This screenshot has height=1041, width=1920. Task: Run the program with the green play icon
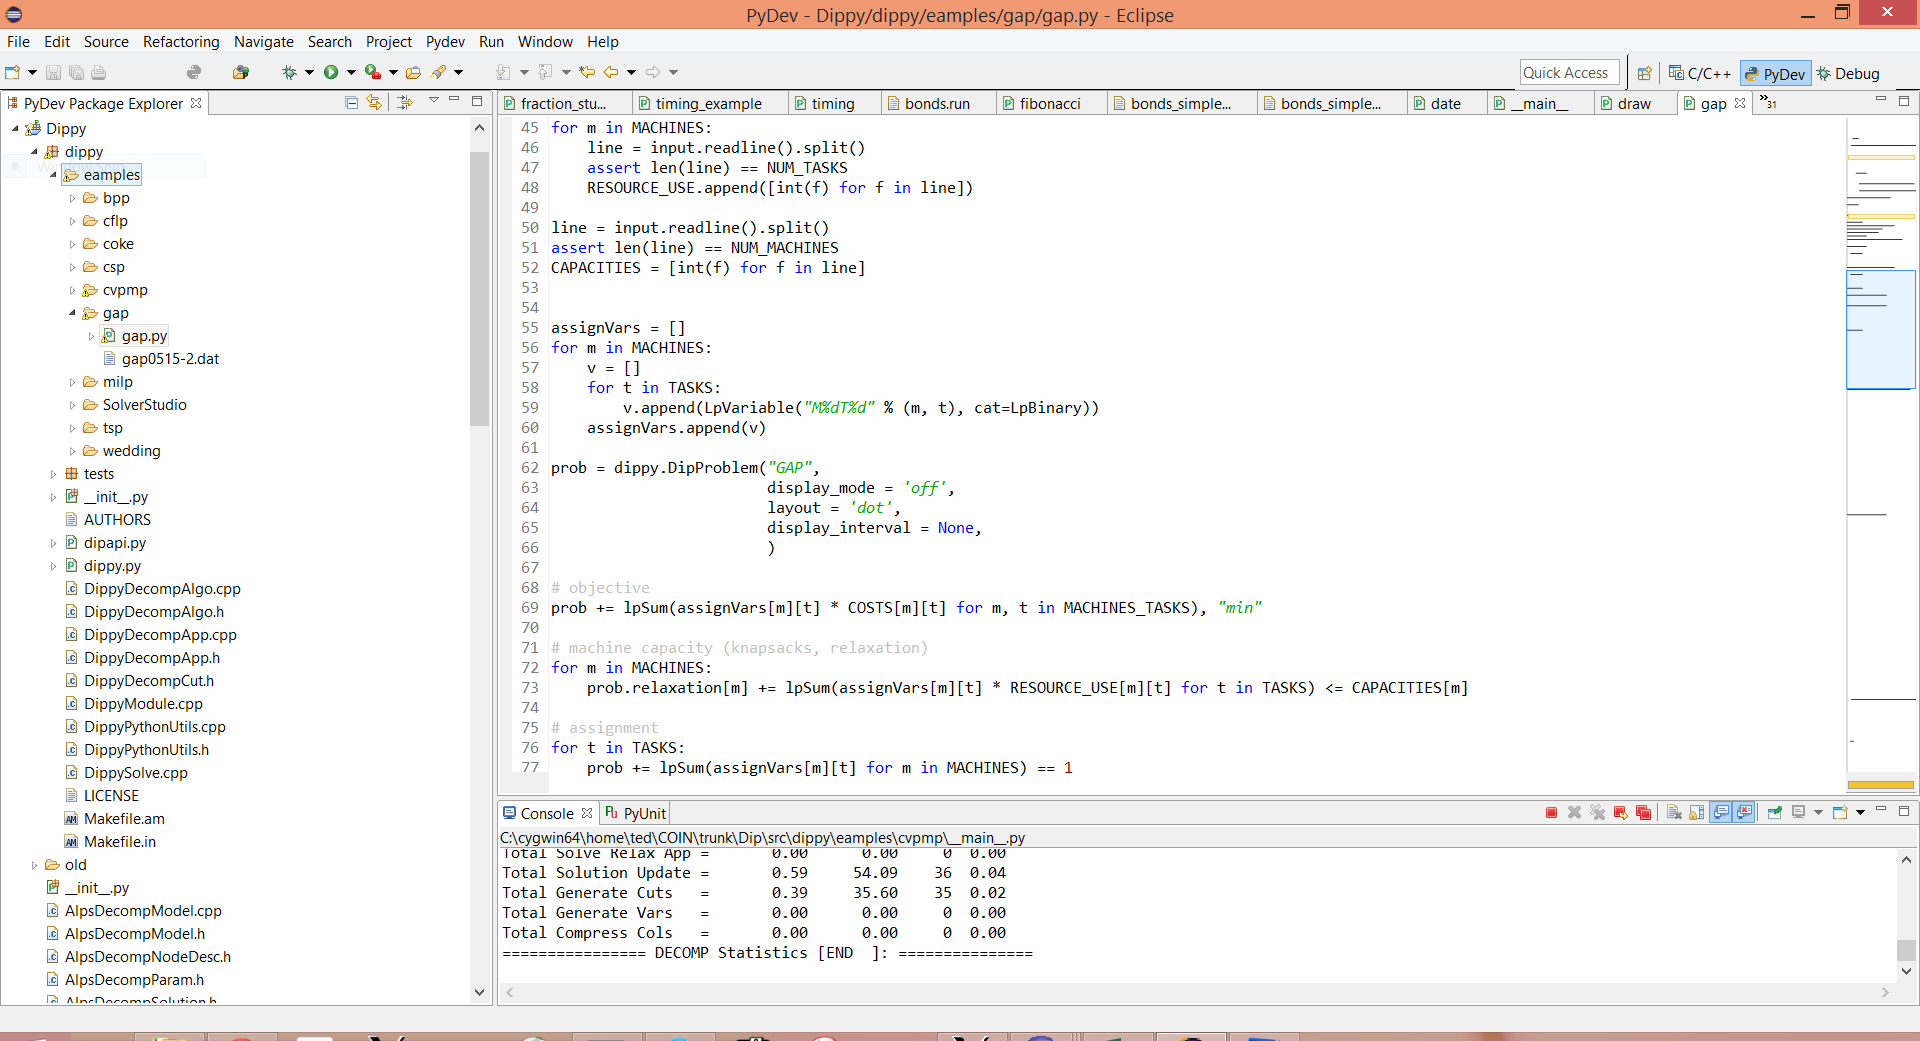click(x=331, y=72)
